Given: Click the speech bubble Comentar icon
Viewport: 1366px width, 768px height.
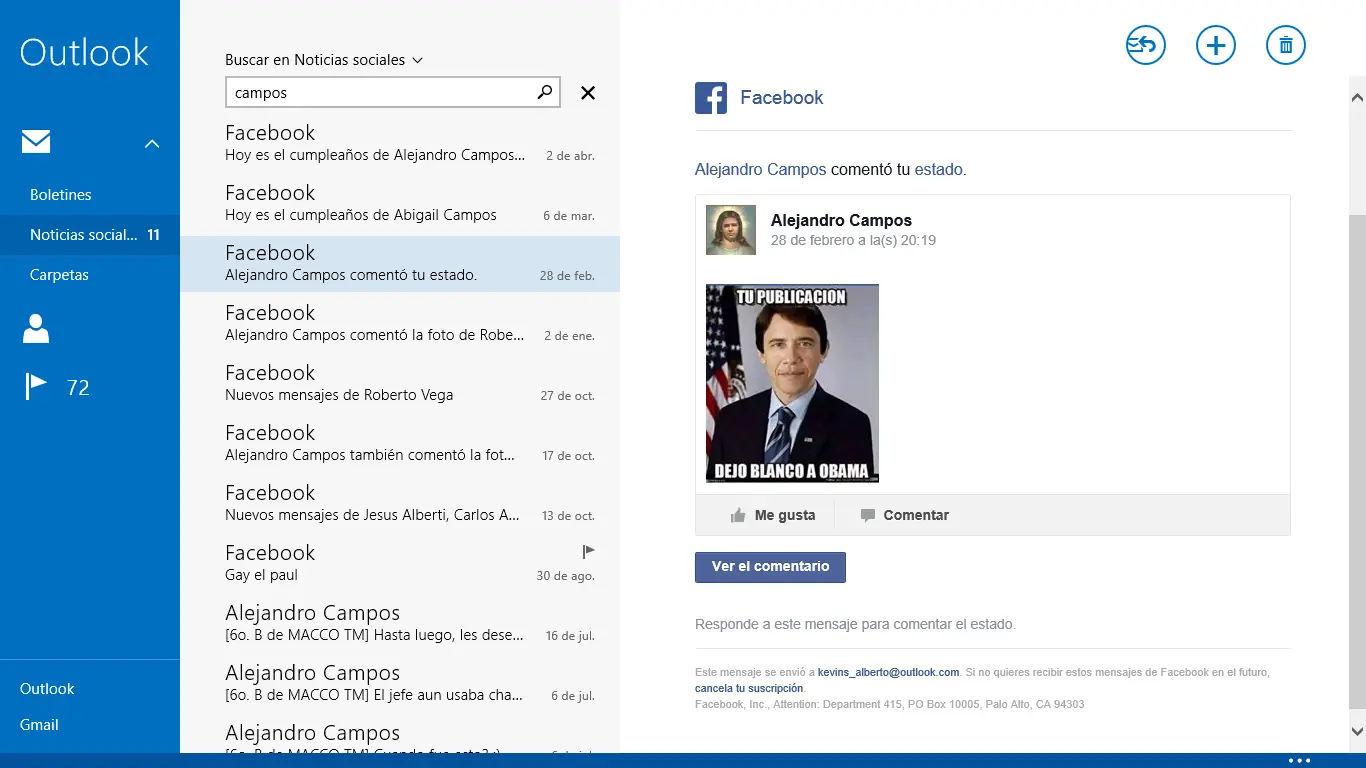Looking at the screenshot, I should coord(867,515).
